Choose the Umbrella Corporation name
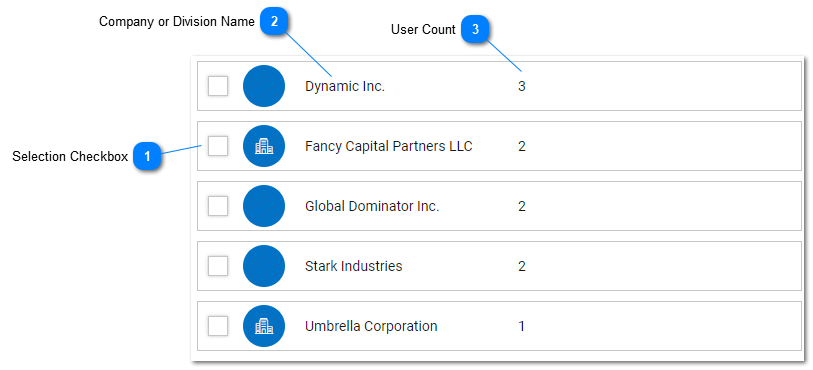Image resolution: width=813 pixels, height=370 pixels. tap(371, 326)
